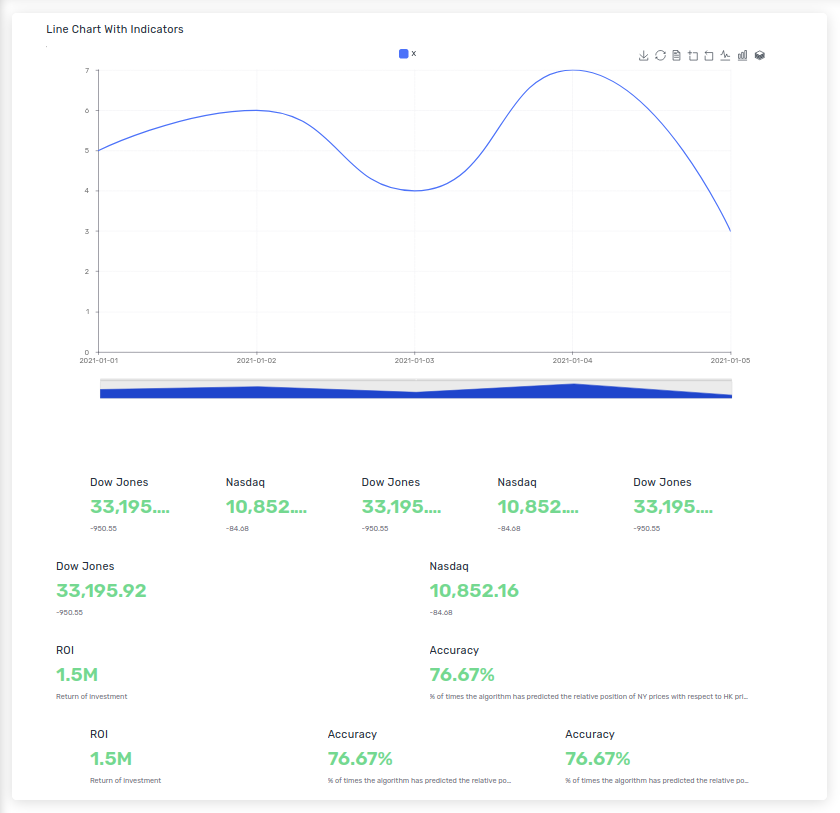Switch to line chart type
Viewport: 840px width, 813px height.
[725, 55]
